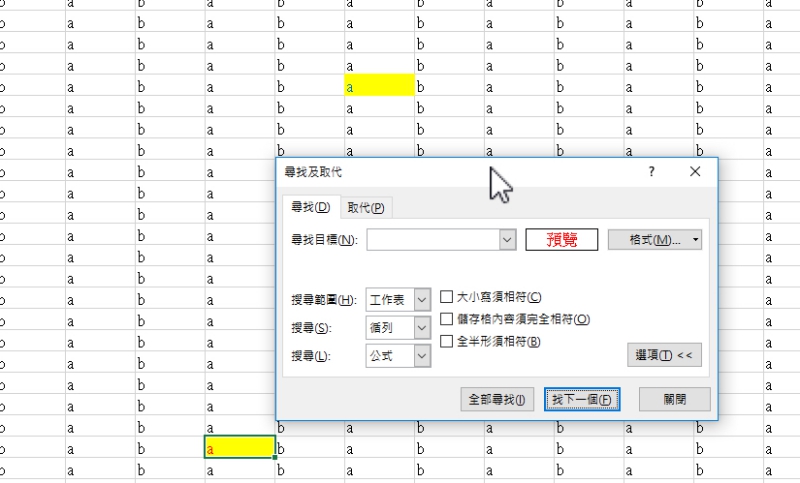Screen dimensions: 800x483
Task: Select the yellow cell with green 'a'
Action: coord(380,85)
